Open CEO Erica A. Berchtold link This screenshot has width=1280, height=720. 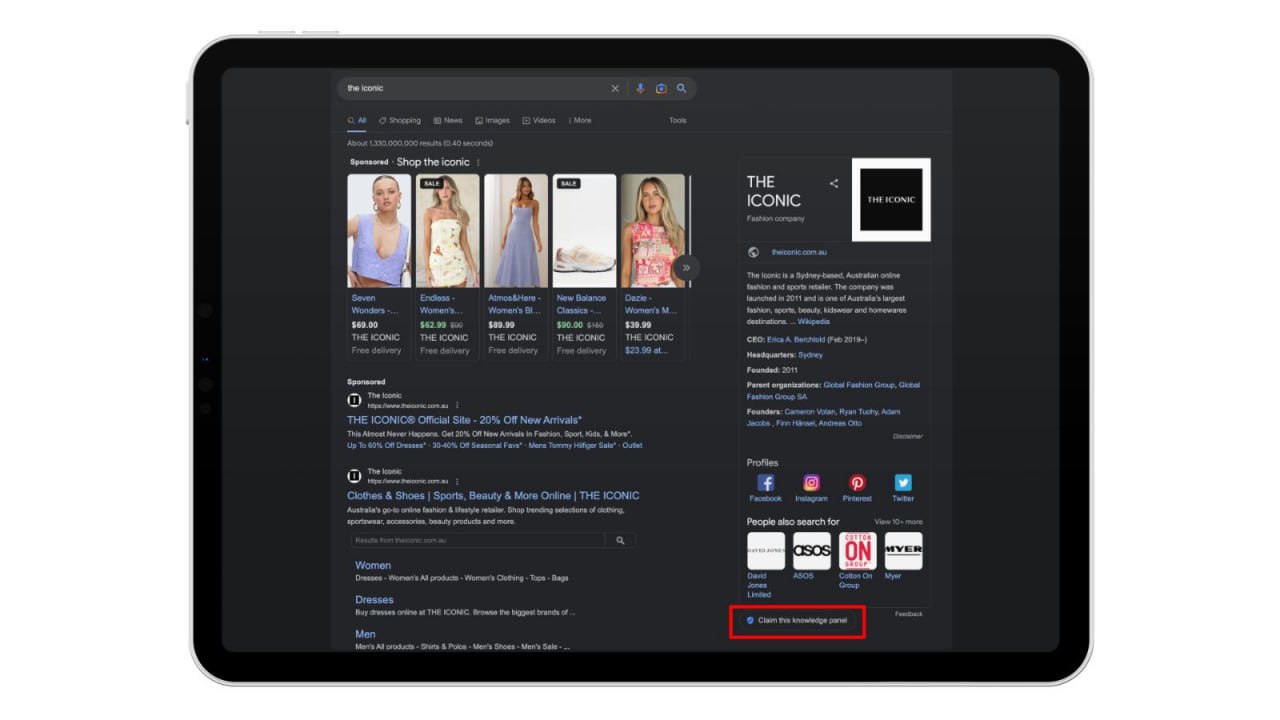click(795, 340)
